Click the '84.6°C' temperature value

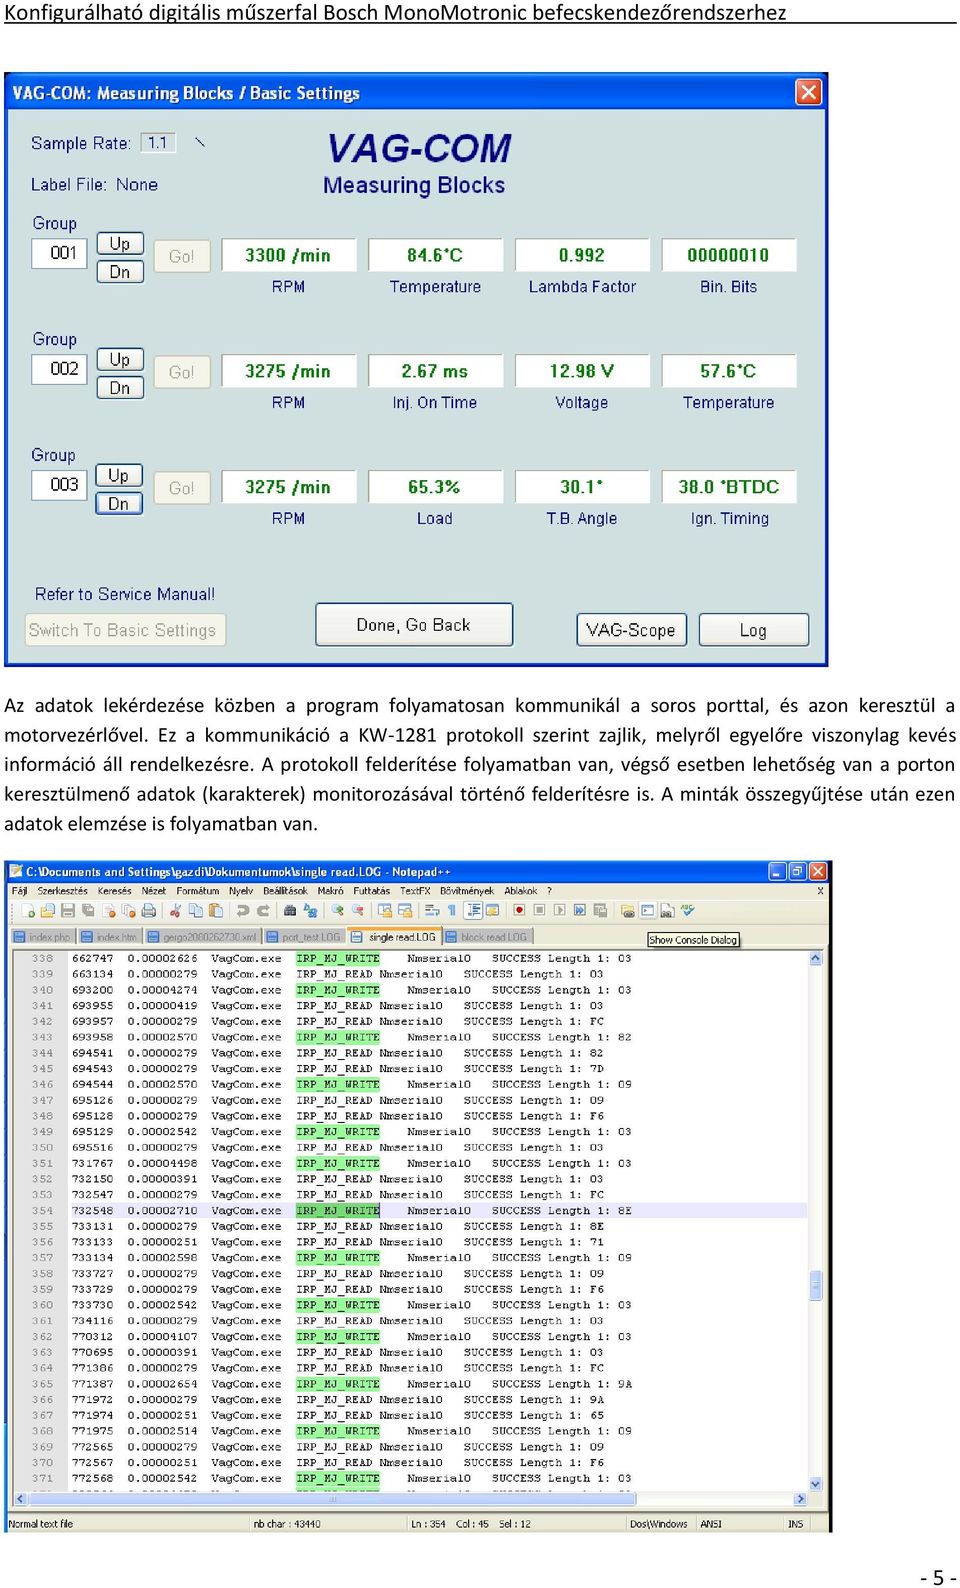pyautogui.click(x=435, y=256)
